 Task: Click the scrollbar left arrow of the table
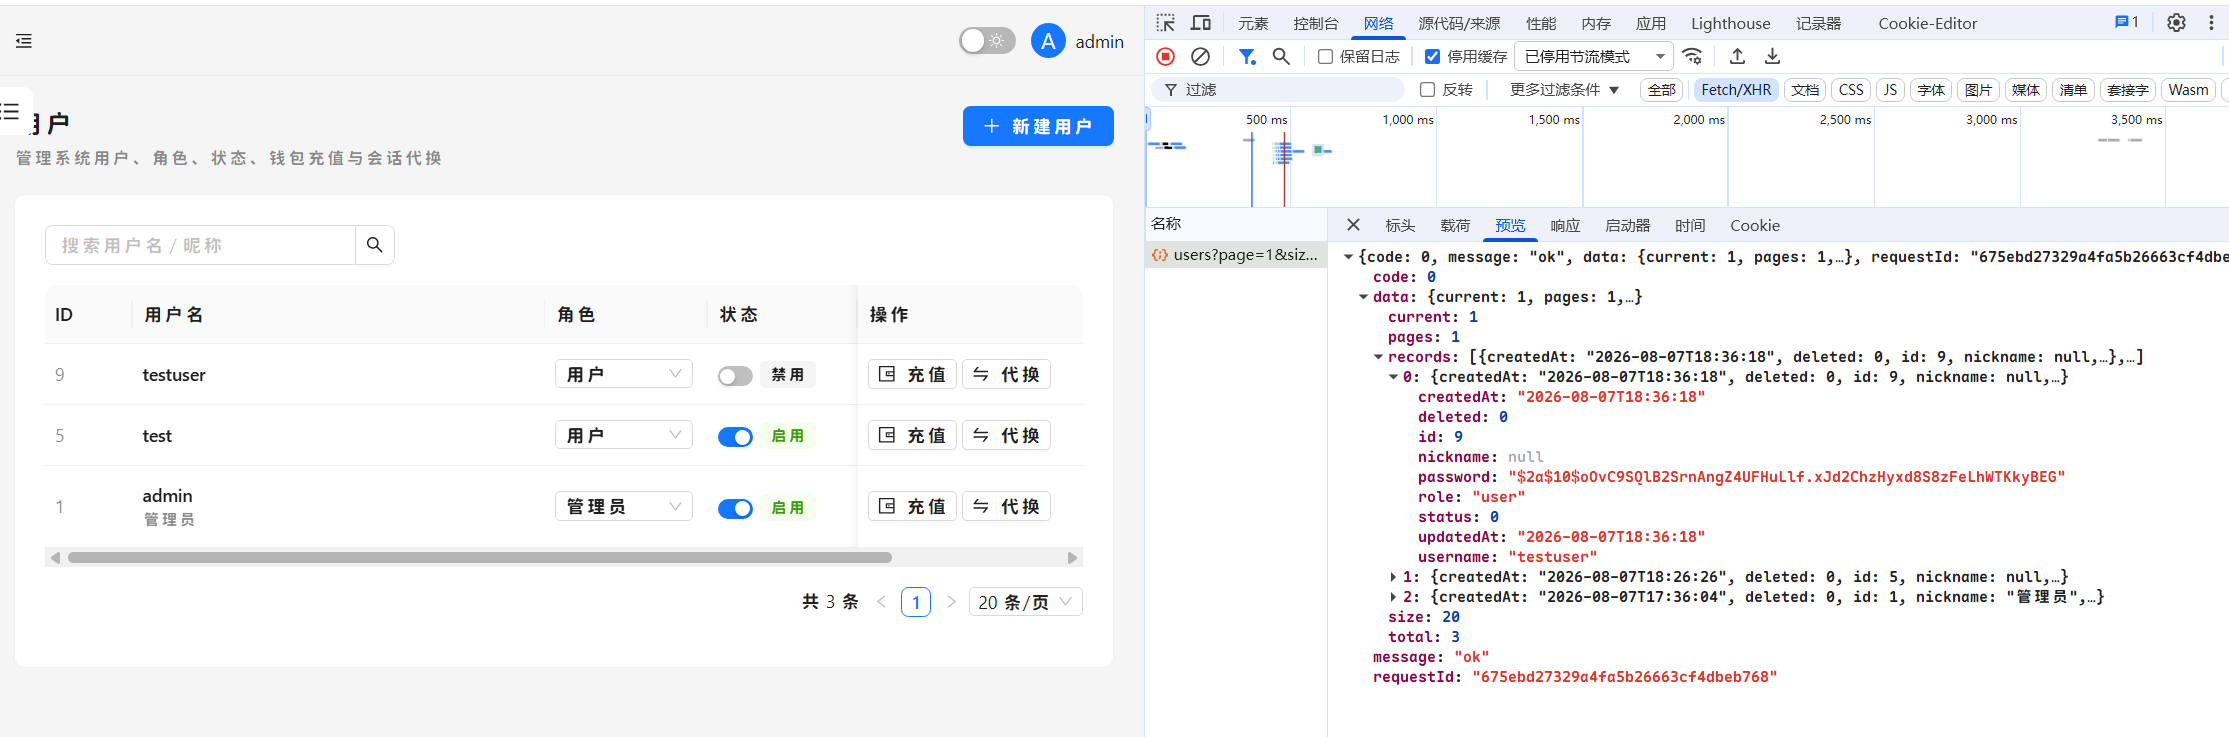click(x=55, y=558)
